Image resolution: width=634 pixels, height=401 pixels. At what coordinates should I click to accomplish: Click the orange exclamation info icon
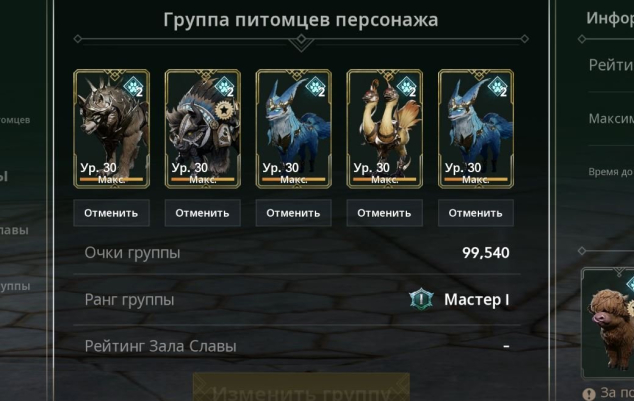coord(589,393)
